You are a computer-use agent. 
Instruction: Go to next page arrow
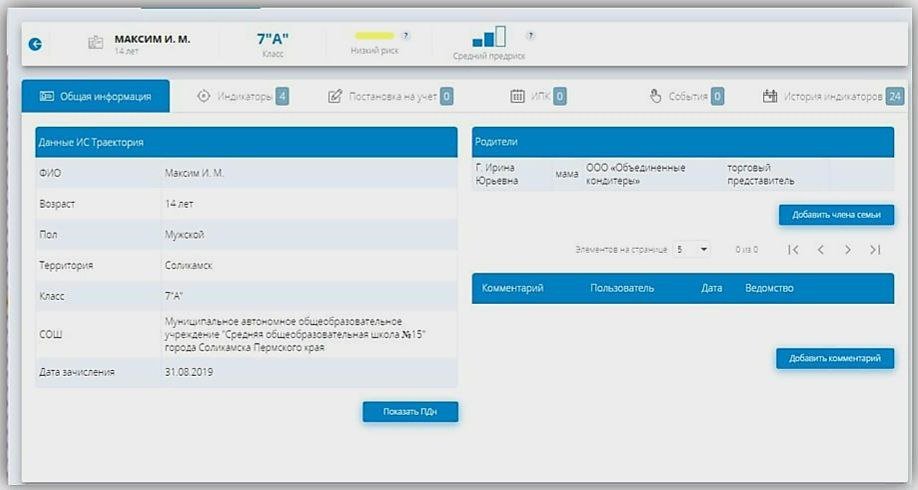[848, 249]
